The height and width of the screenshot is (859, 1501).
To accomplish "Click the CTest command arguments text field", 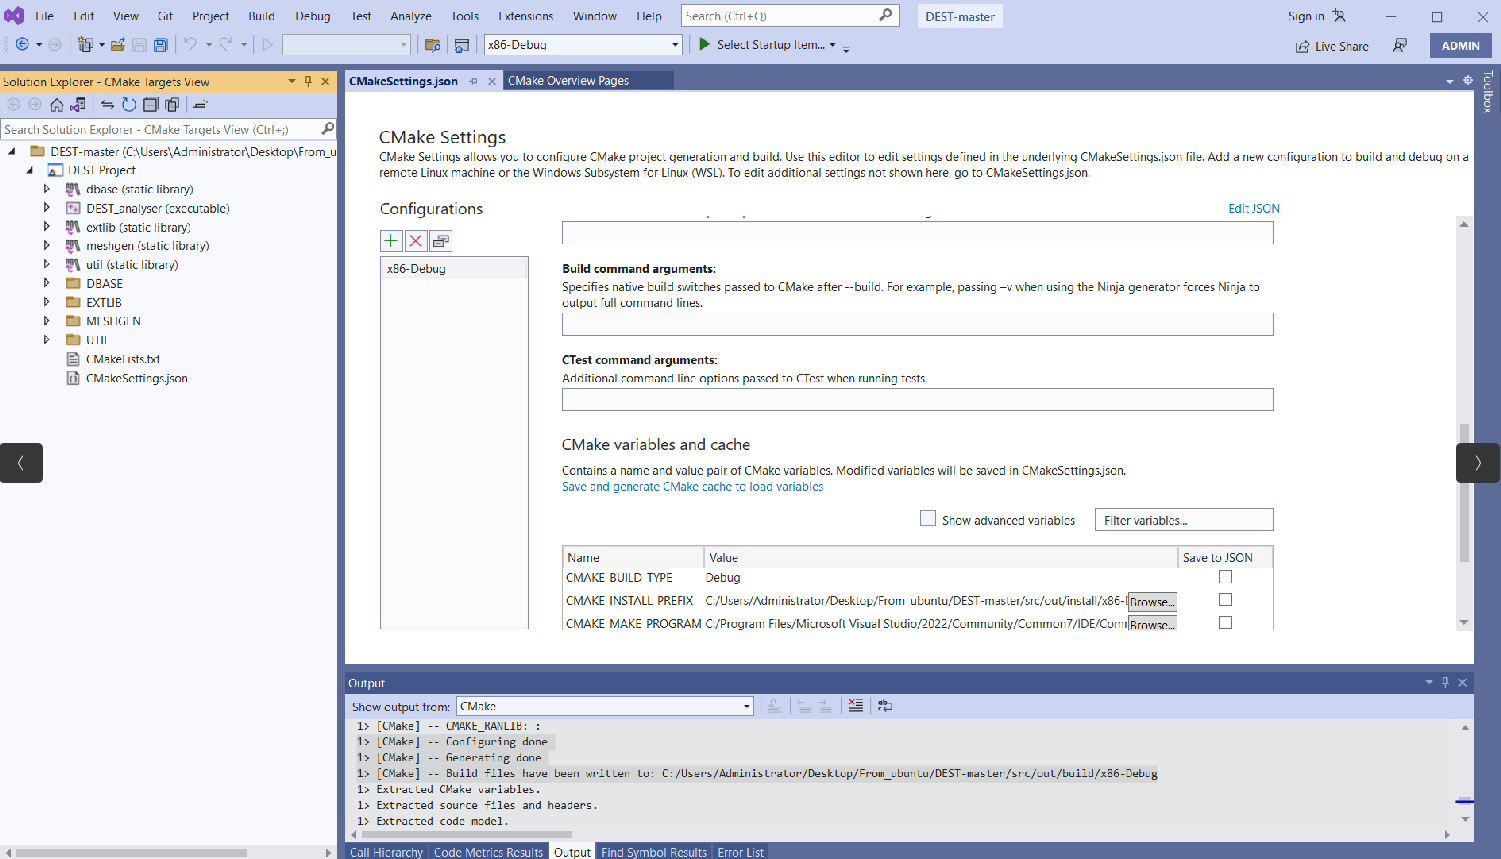I will click(917, 399).
